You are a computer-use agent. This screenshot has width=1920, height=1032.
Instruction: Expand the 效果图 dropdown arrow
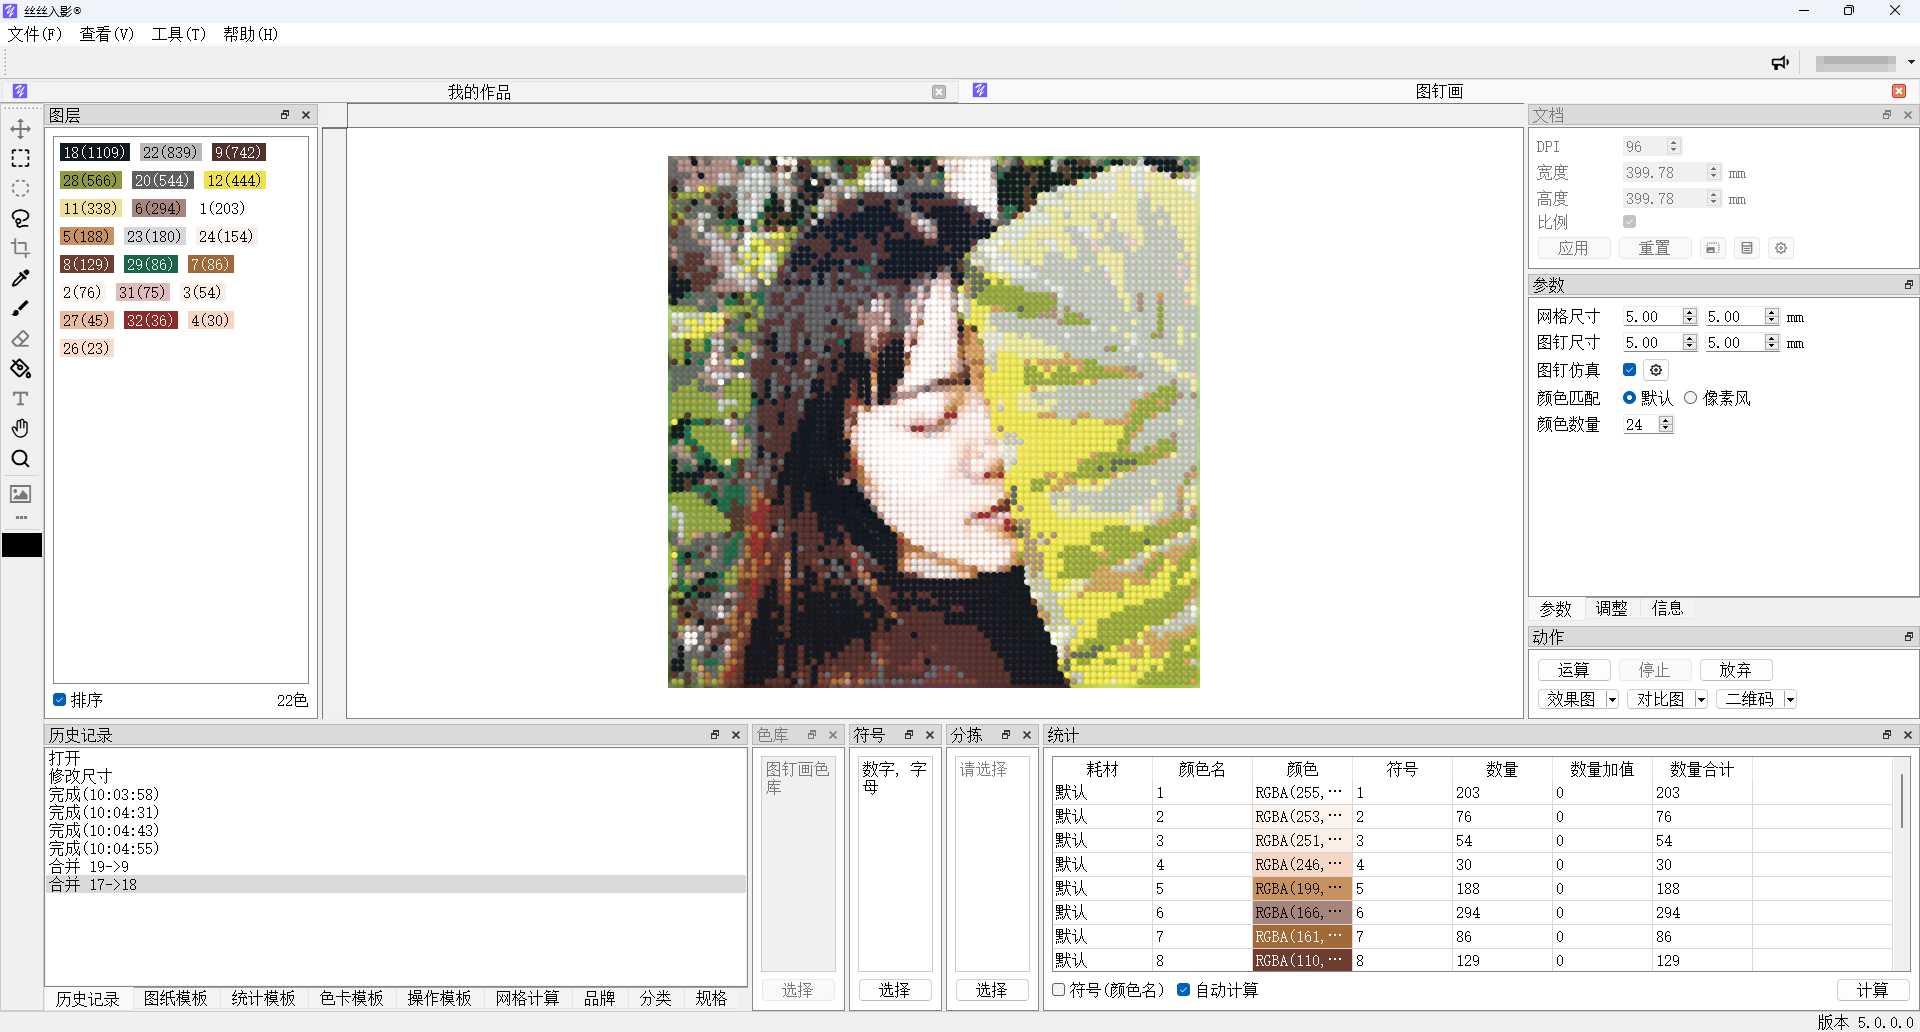click(1612, 700)
